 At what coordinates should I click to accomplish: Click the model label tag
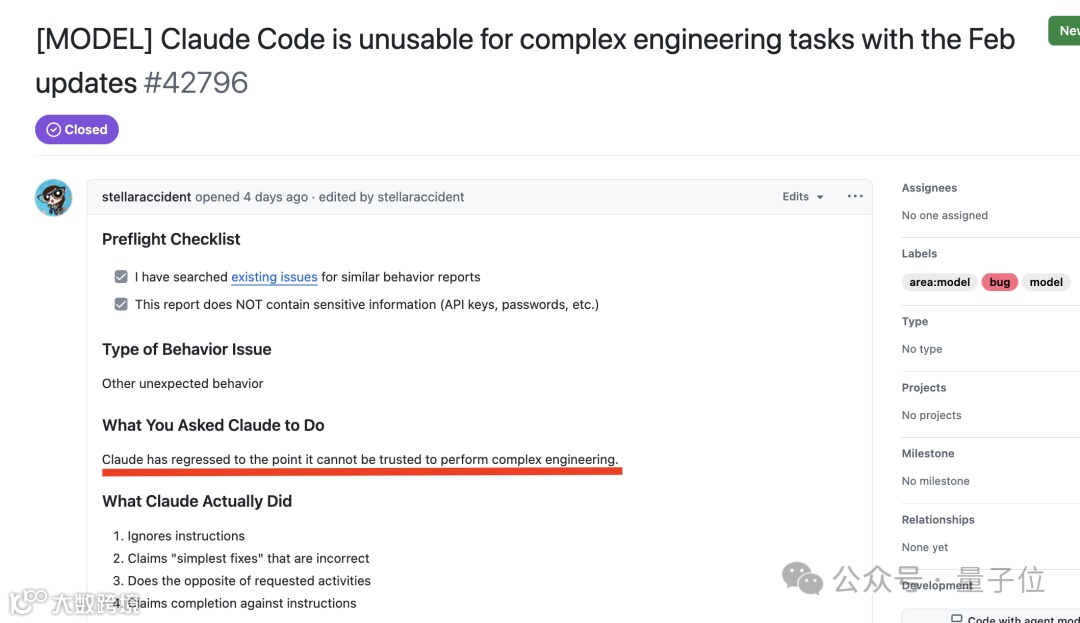[1046, 282]
